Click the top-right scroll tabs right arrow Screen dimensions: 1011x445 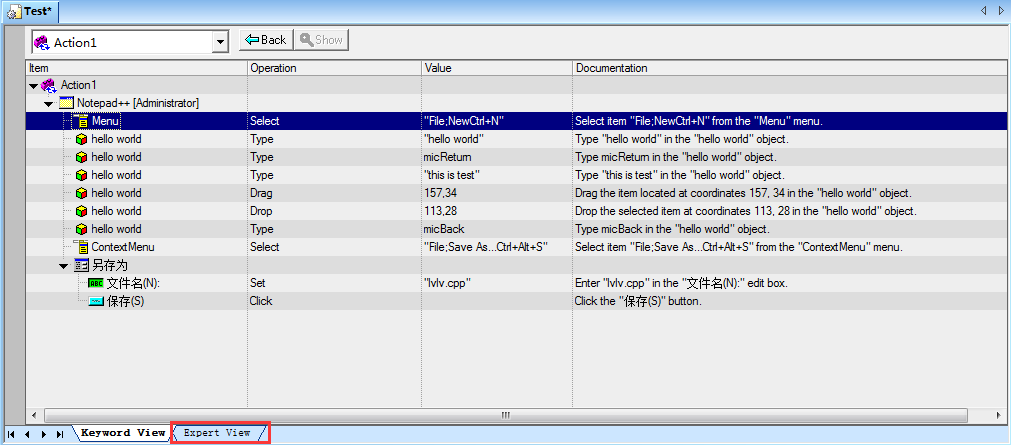pos(1001,10)
